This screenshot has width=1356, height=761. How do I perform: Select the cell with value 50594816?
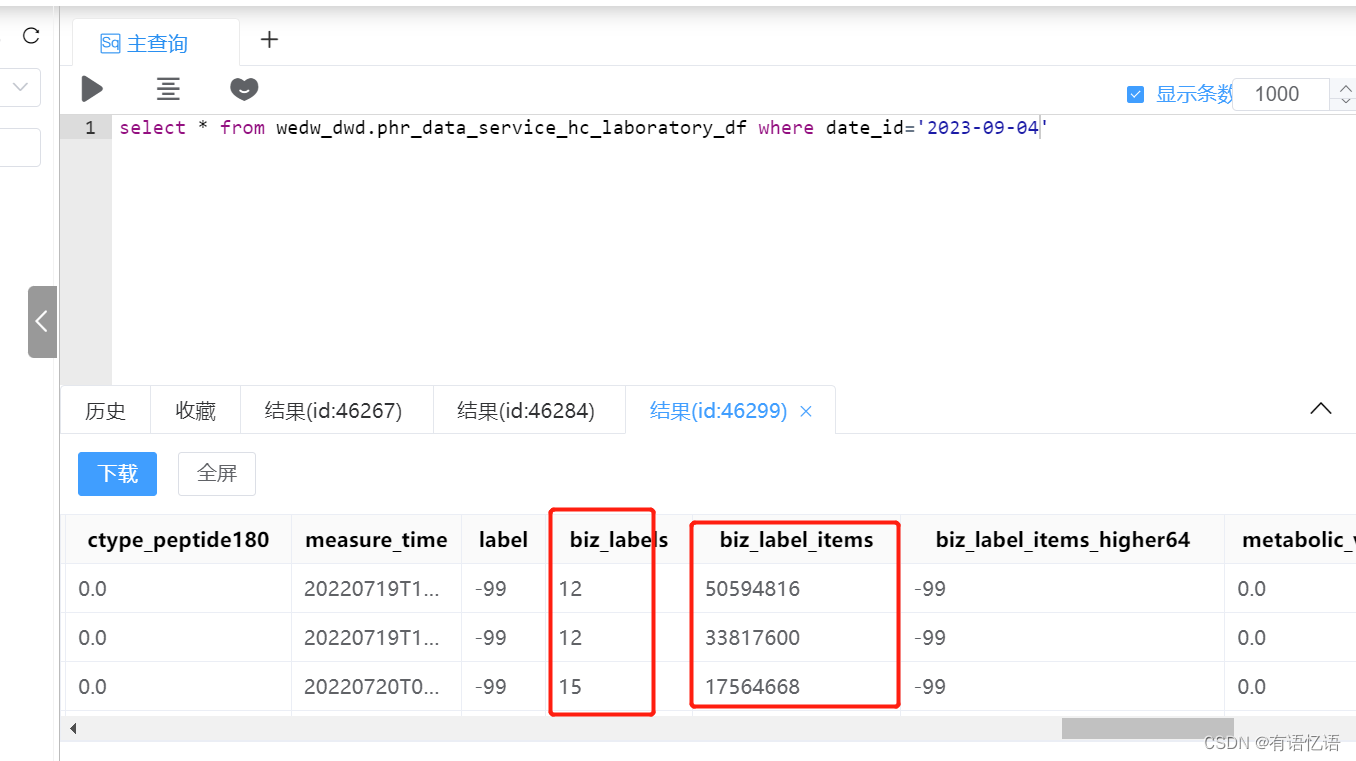pyautogui.click(x=796, y=589)
